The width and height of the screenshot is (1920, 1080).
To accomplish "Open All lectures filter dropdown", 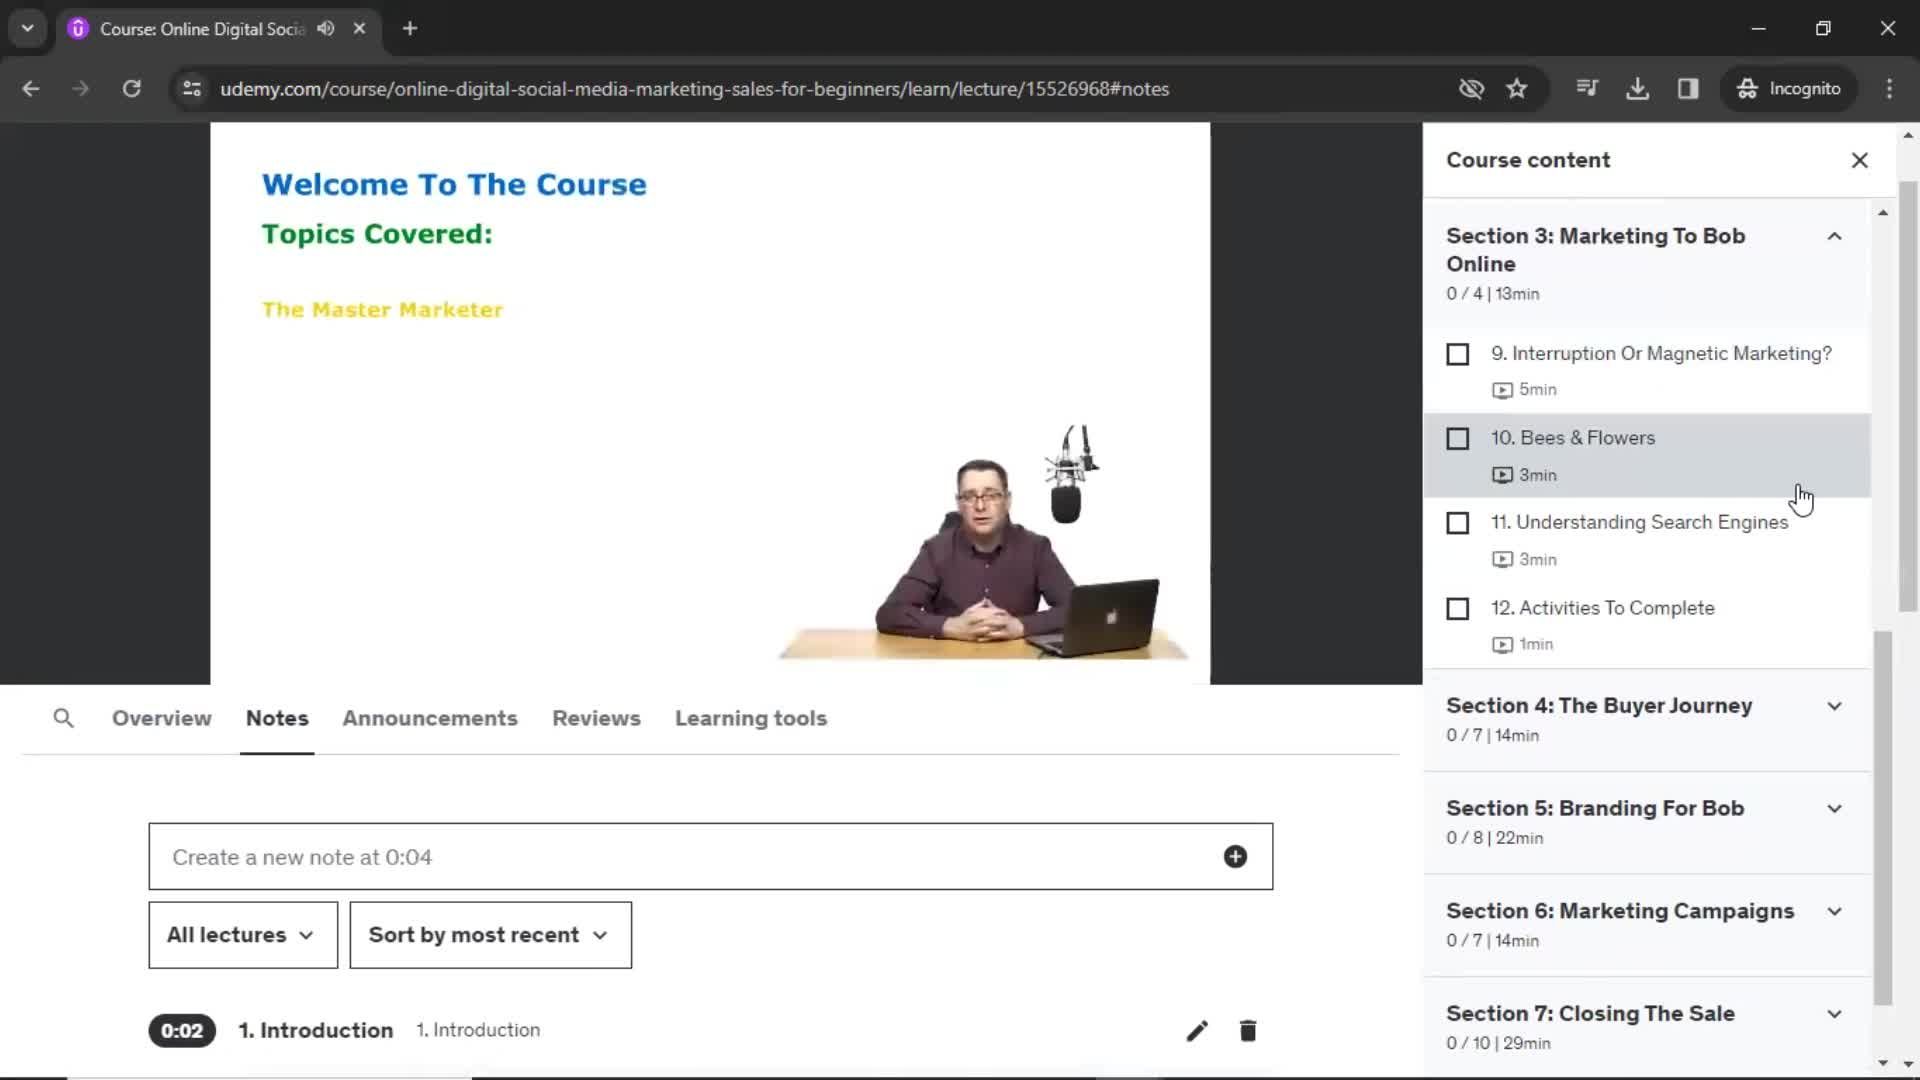I will [243, 935].
